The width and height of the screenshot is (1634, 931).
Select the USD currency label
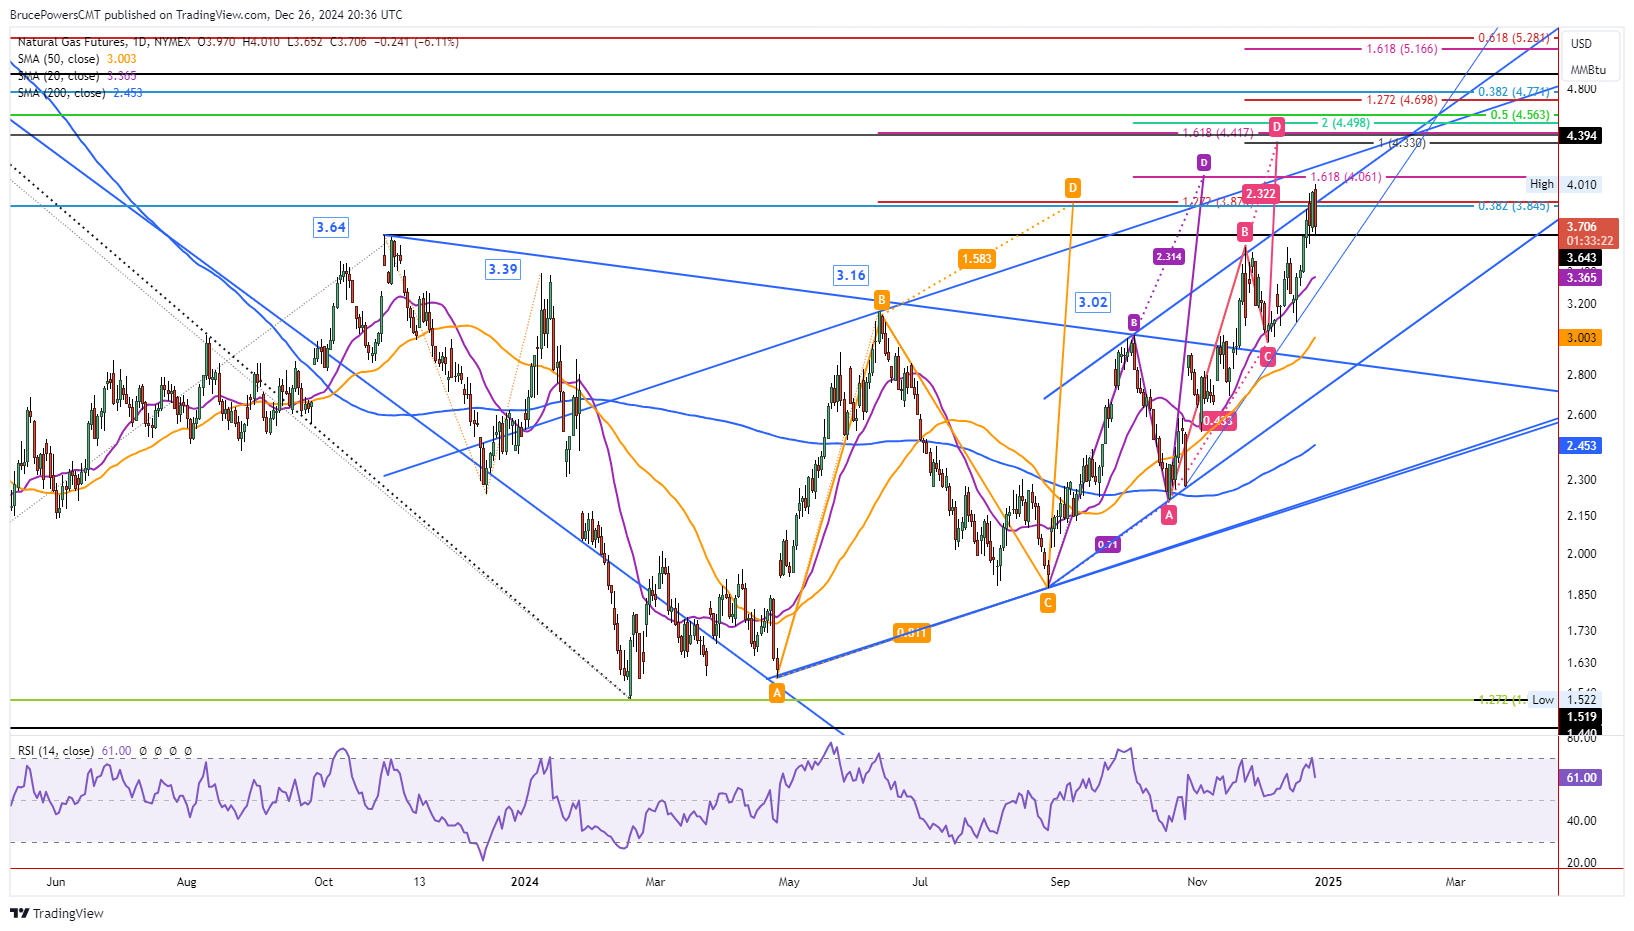pos(1581,43)
